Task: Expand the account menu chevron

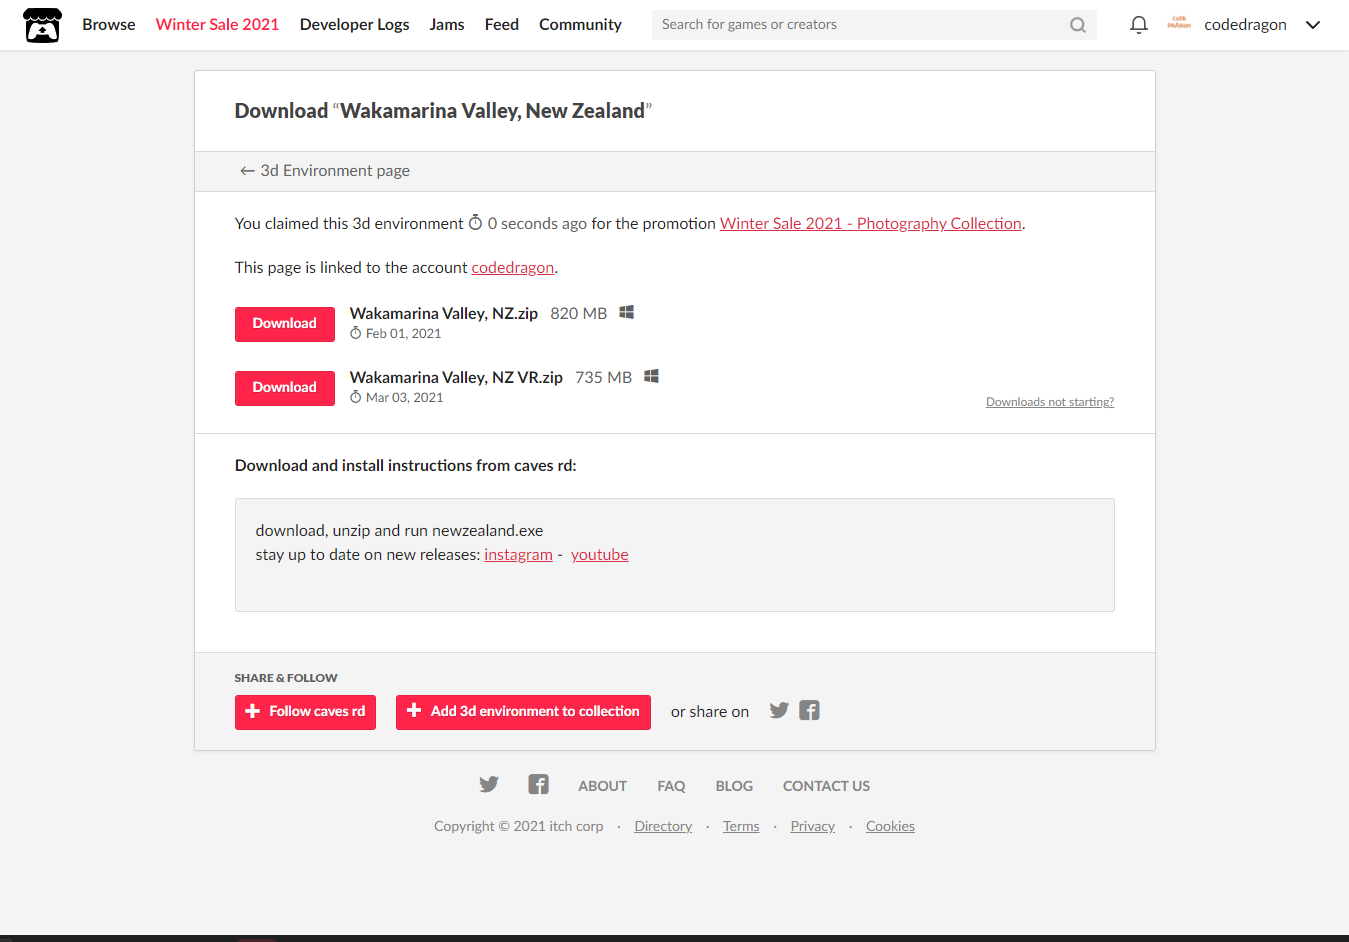Action: click(1313, 25)
